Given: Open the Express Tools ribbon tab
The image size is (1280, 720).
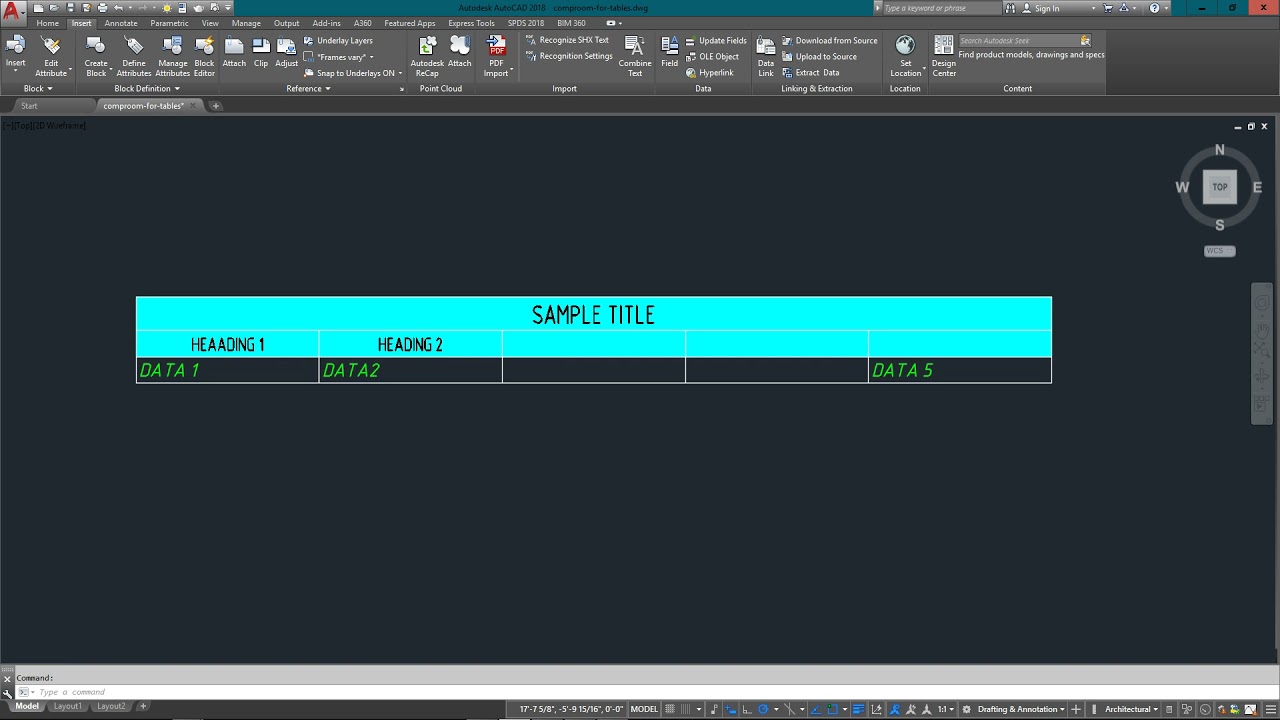Looking at the screenshot, I should click(471, 23).
